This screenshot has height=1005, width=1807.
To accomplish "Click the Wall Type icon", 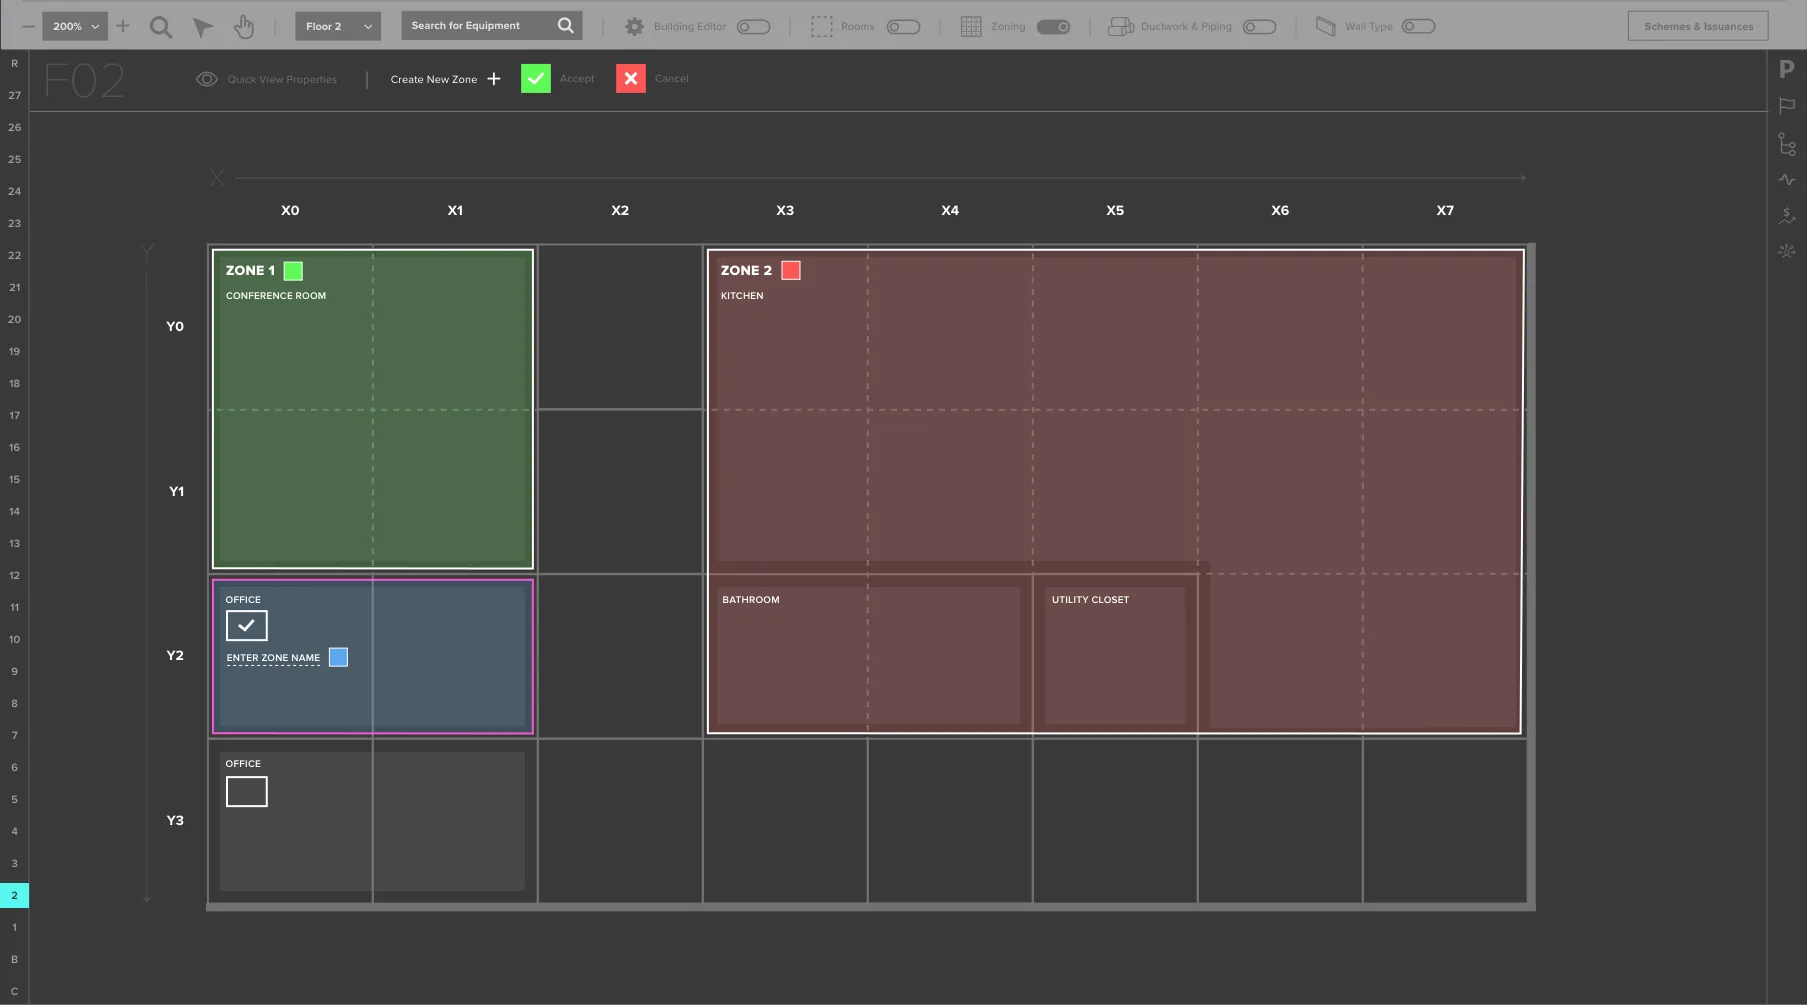I will (1325, 27).
